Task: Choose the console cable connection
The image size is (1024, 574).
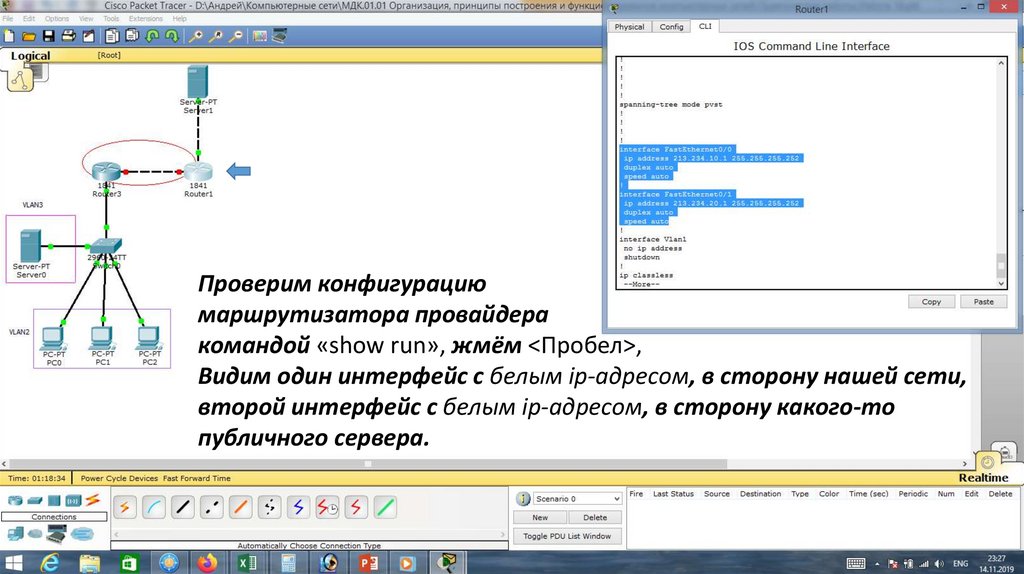Action: click(153, 507)
